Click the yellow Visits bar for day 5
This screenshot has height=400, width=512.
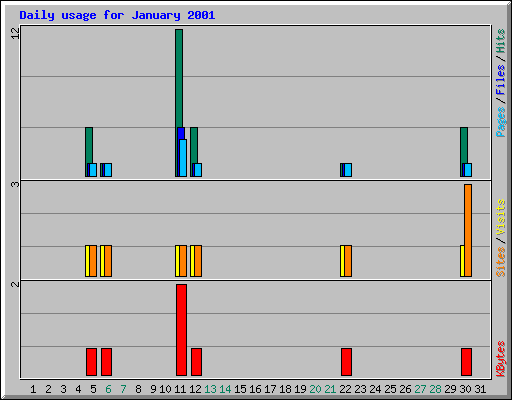coord(87,261)
